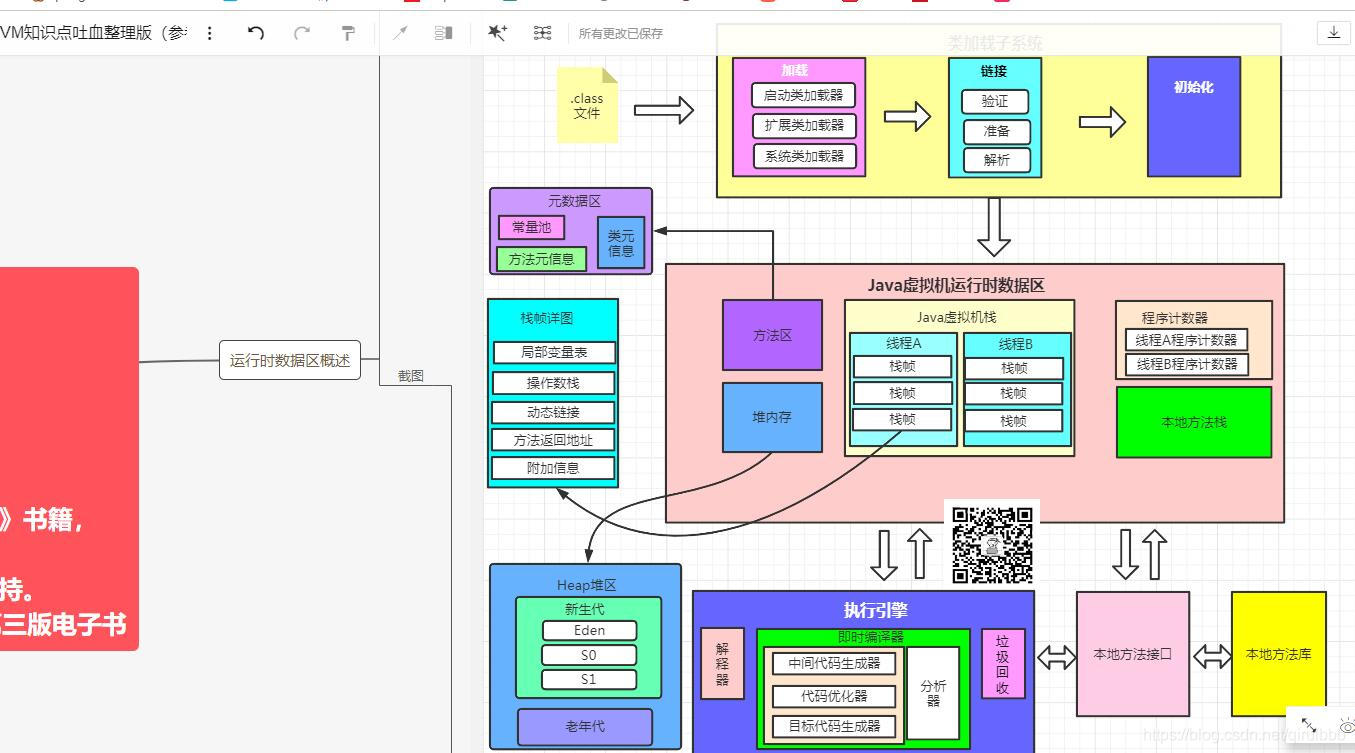Open the magic wand theme styles

click(496, 33)
